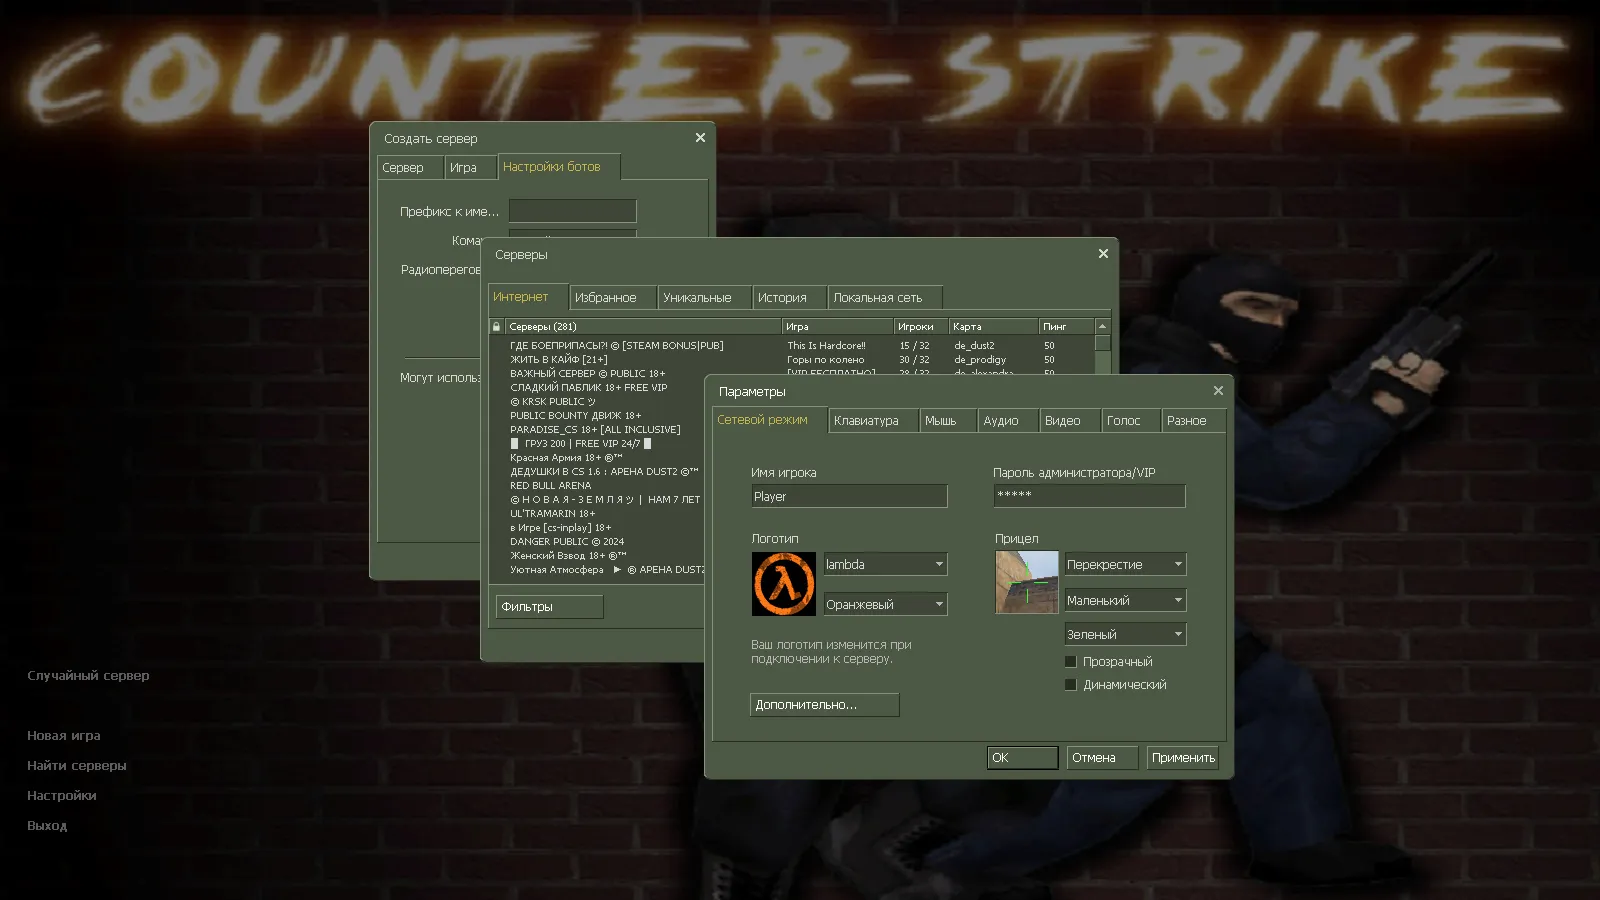Switch to the Клавиатура tab

(866, 421)
